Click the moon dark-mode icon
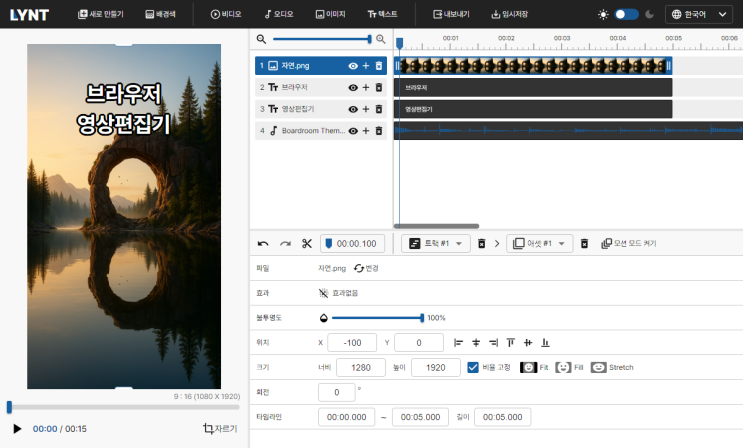The height and width of the screenshot is (448, 743). point(650,14)
